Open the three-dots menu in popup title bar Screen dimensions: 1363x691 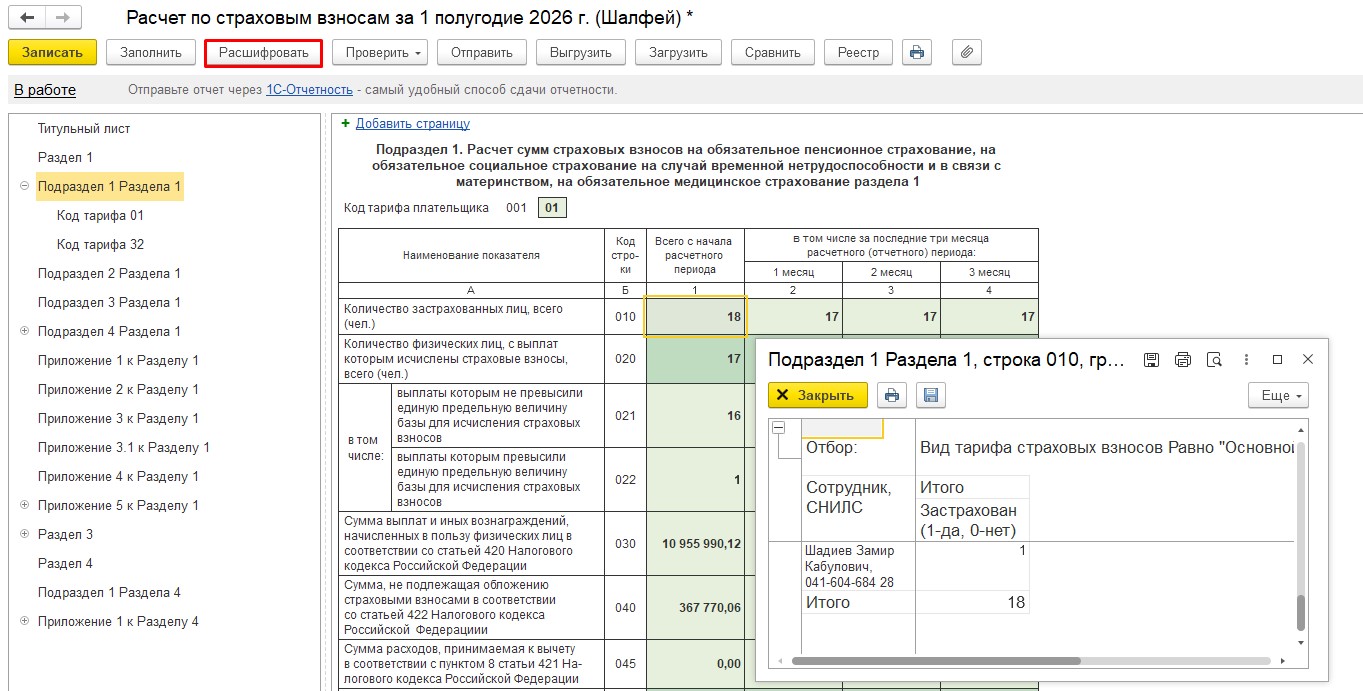(x=1246, y=359)
